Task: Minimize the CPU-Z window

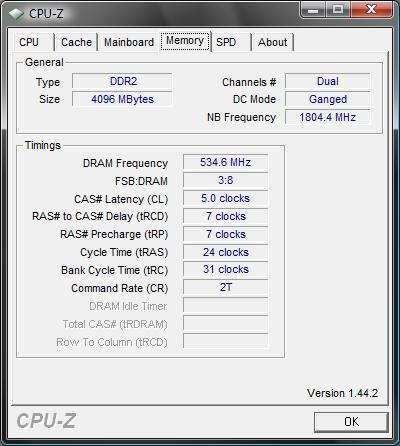Action: 312,10
